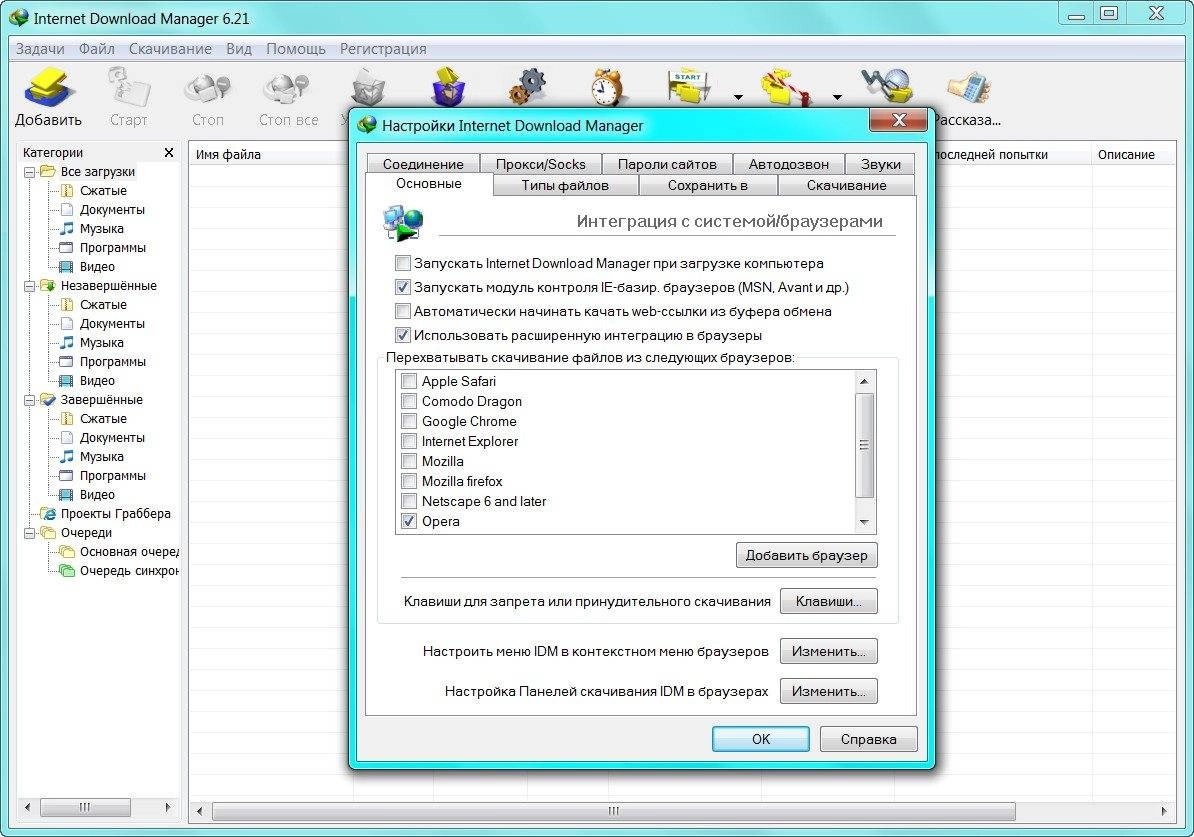Click browser list scroll-down arrow

coord(864,522)
